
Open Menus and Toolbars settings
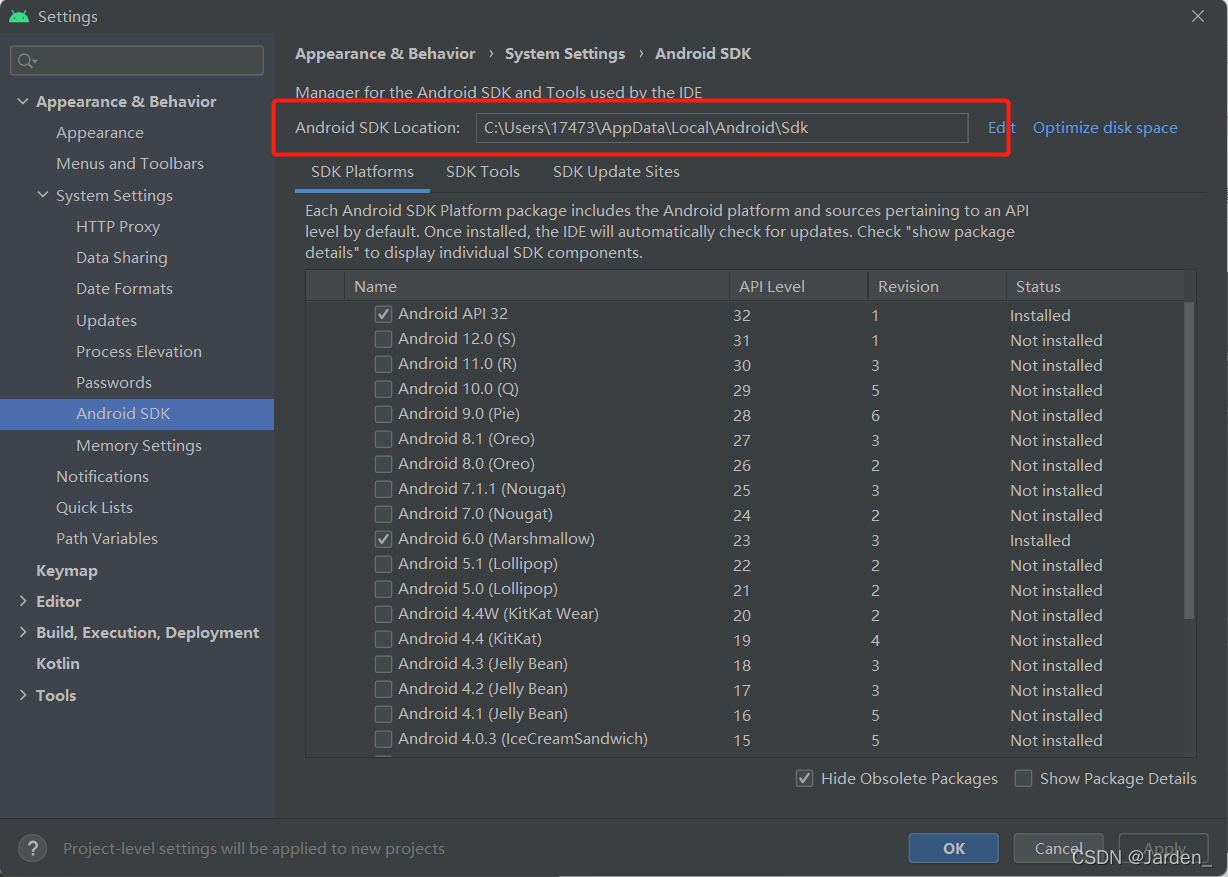pyautogui.click(x=130, y=163)
